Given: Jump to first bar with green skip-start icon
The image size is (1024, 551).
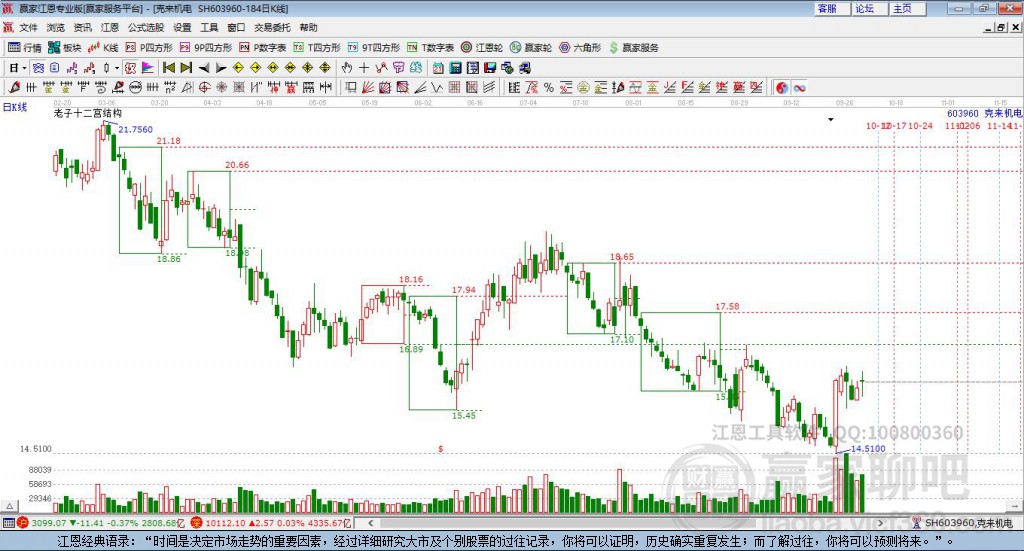Looking at the screenshot, I should [x=168, y=68].
